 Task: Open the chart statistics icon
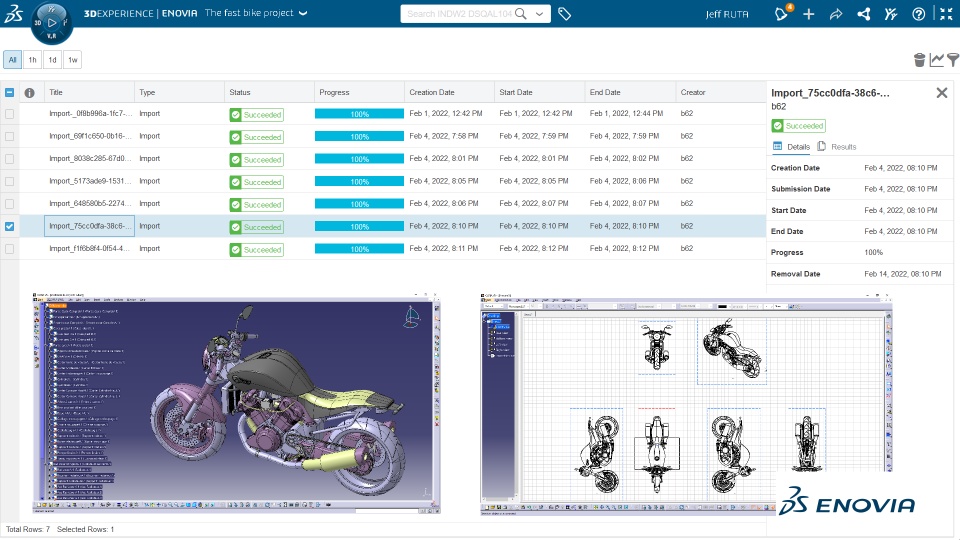[x=936, y=59]
